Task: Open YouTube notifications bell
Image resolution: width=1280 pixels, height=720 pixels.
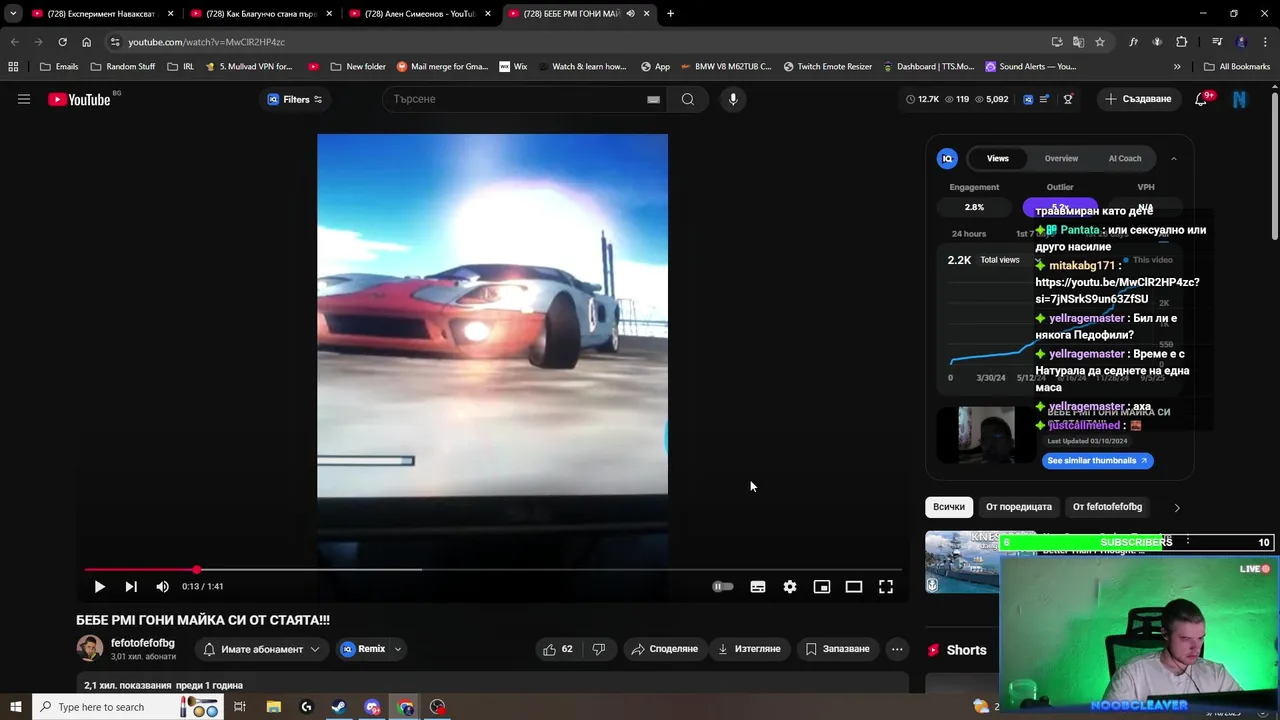Action: [1201, 99]
